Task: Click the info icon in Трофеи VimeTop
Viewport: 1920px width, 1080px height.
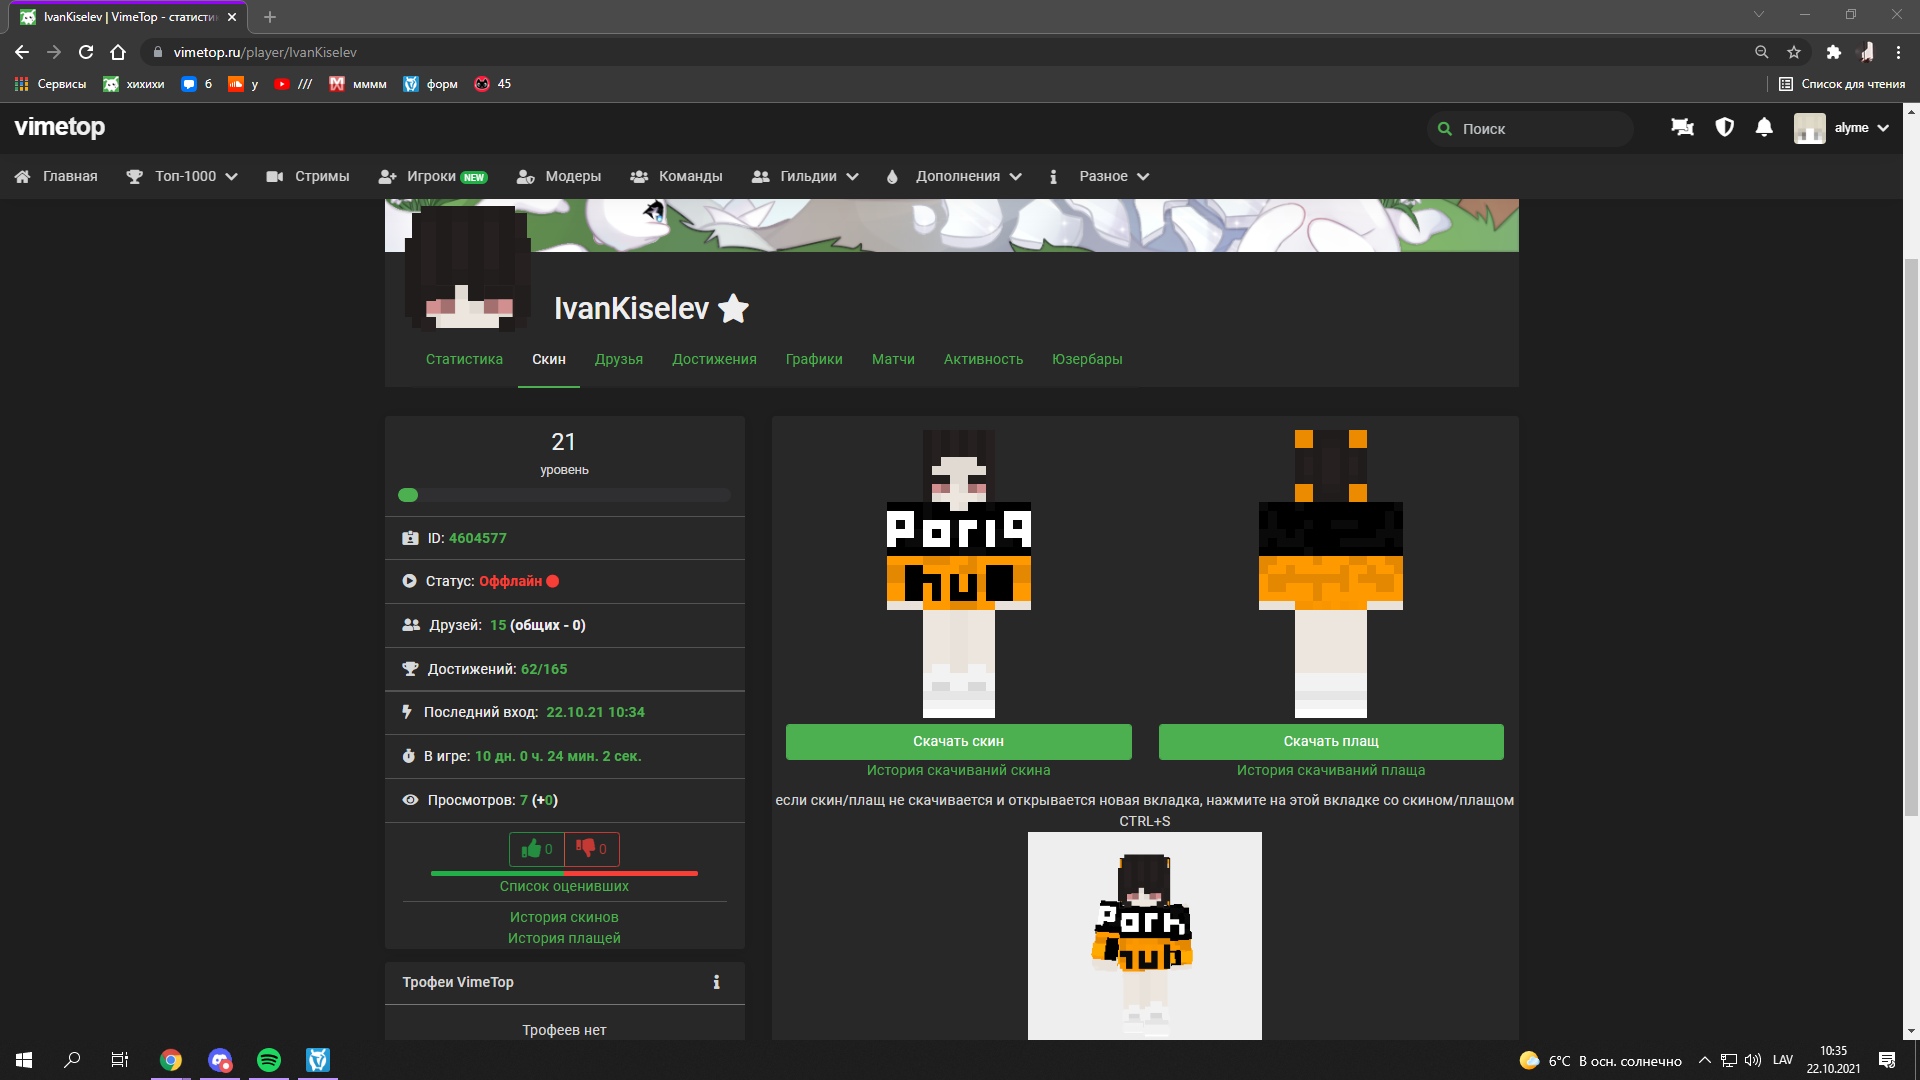Action: pos(716,982)
